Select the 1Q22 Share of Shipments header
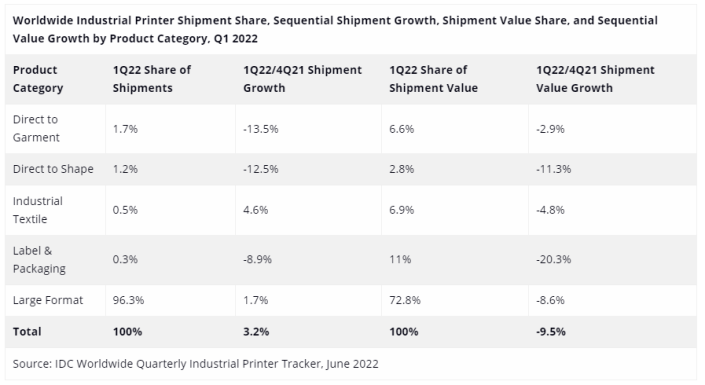The image size is (705, 385). [x=152, y=79]
